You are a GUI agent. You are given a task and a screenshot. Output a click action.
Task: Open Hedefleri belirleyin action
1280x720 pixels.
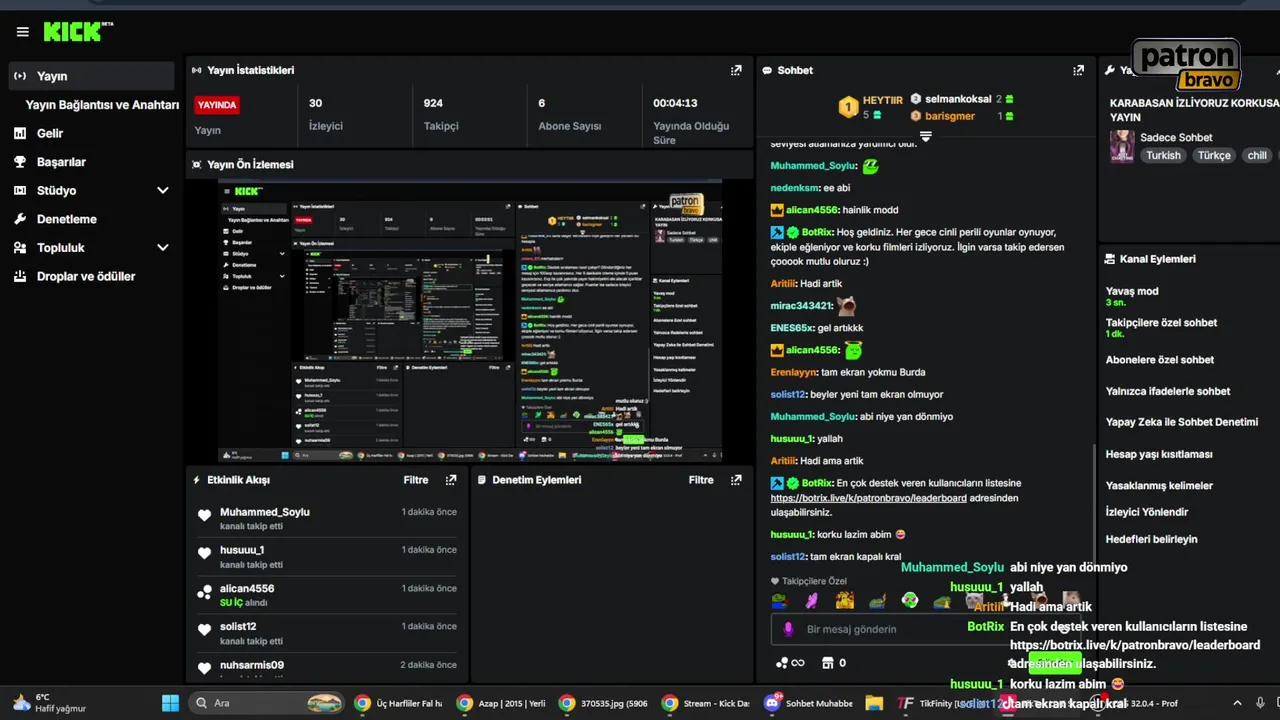(x=1150, y=539)
